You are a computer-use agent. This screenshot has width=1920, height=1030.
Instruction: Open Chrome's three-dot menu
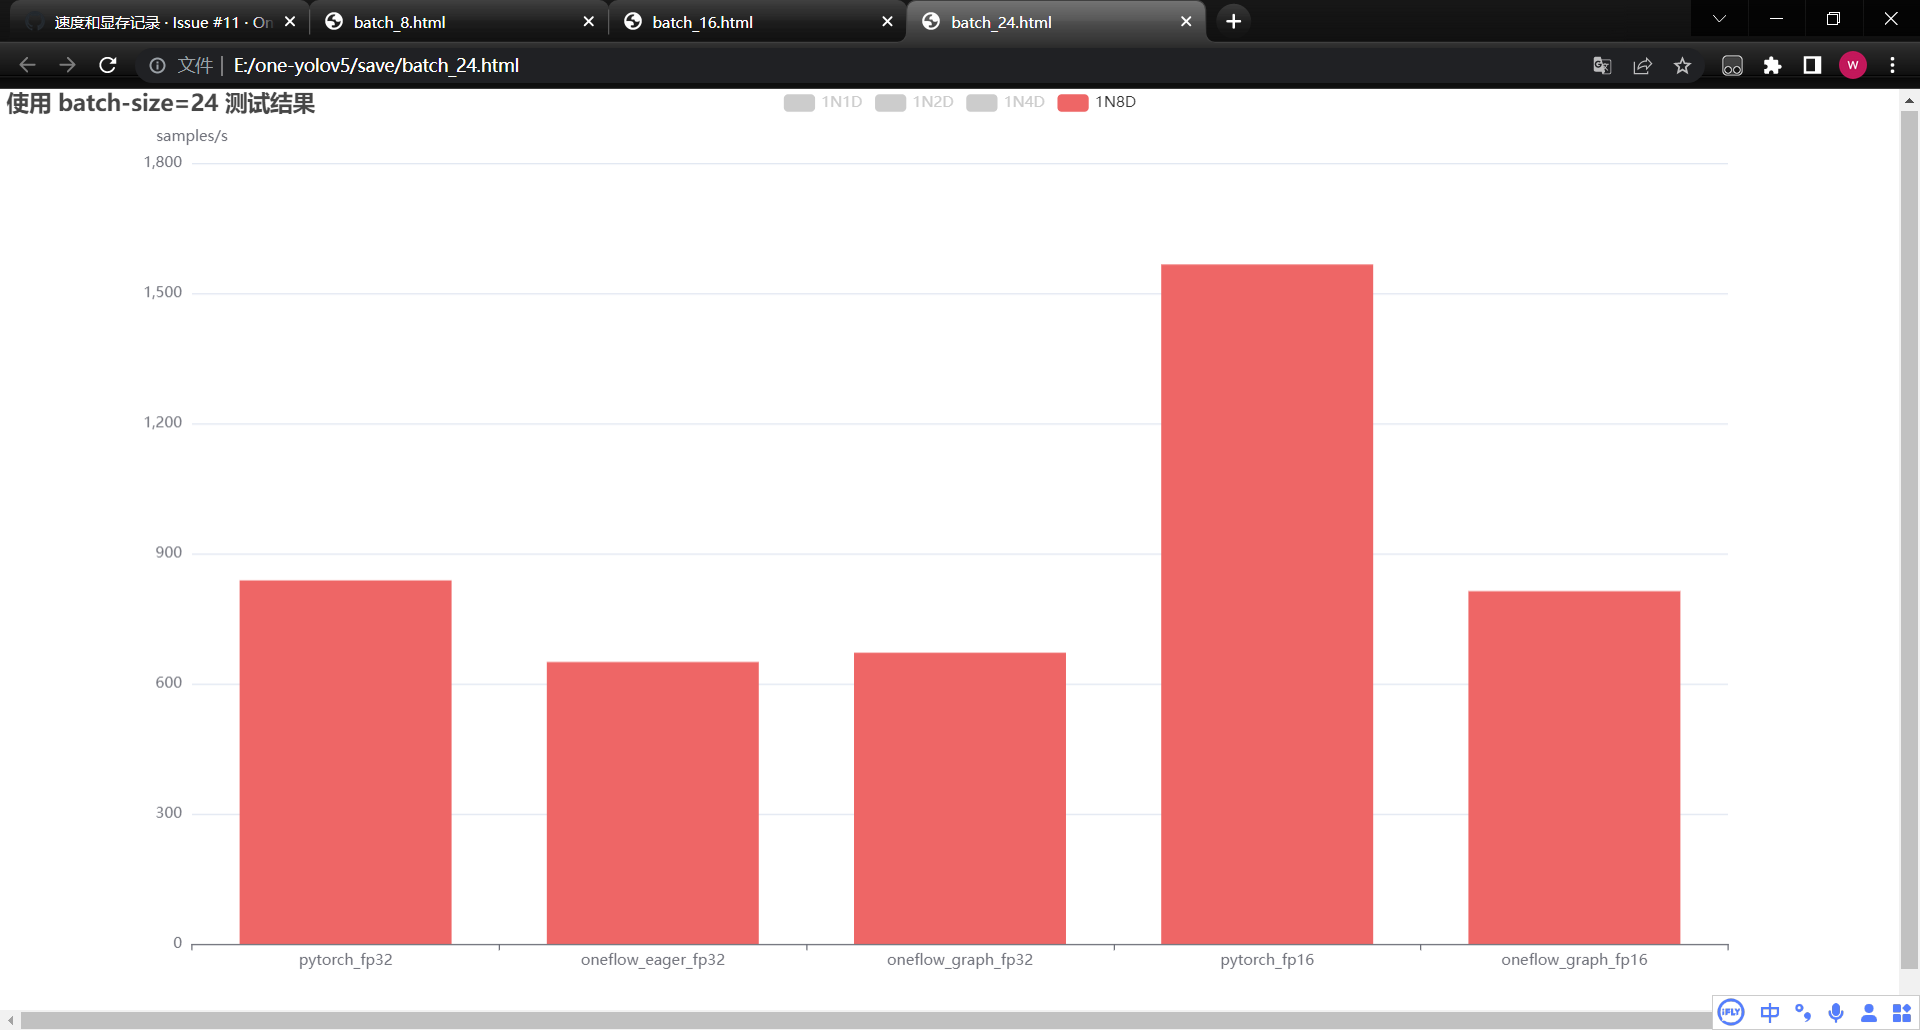click(x=1892, y=65)
